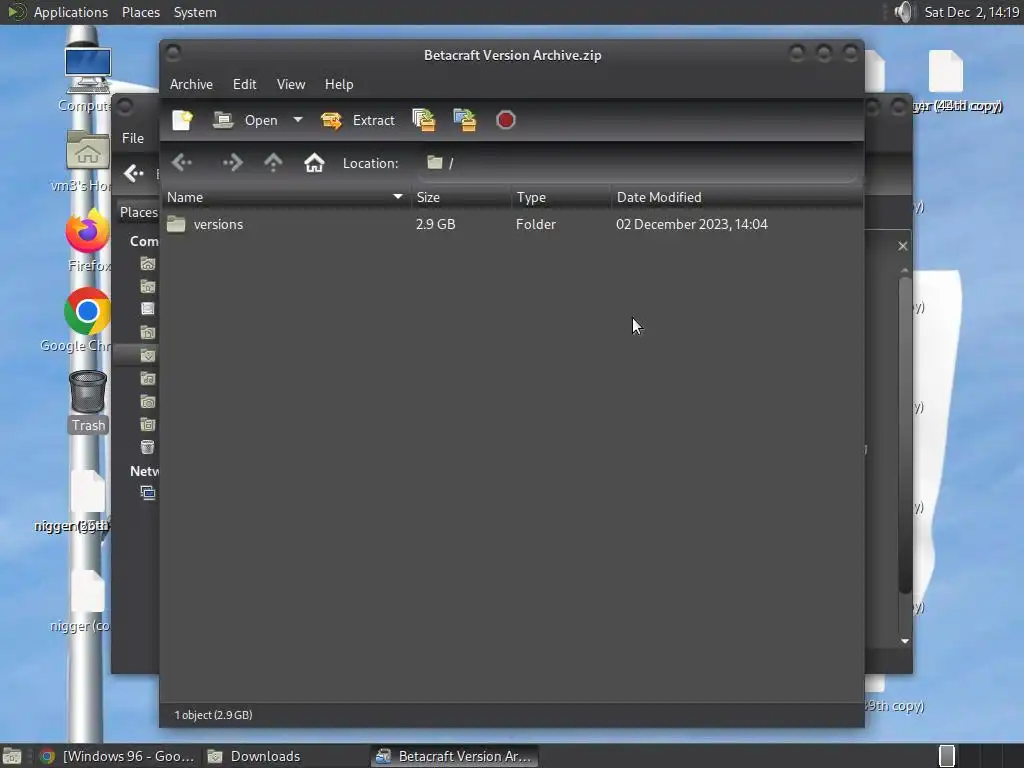Click the Extract toolbar button
The height and width of the screenshot is (768, 1024).
coord(358,120)
